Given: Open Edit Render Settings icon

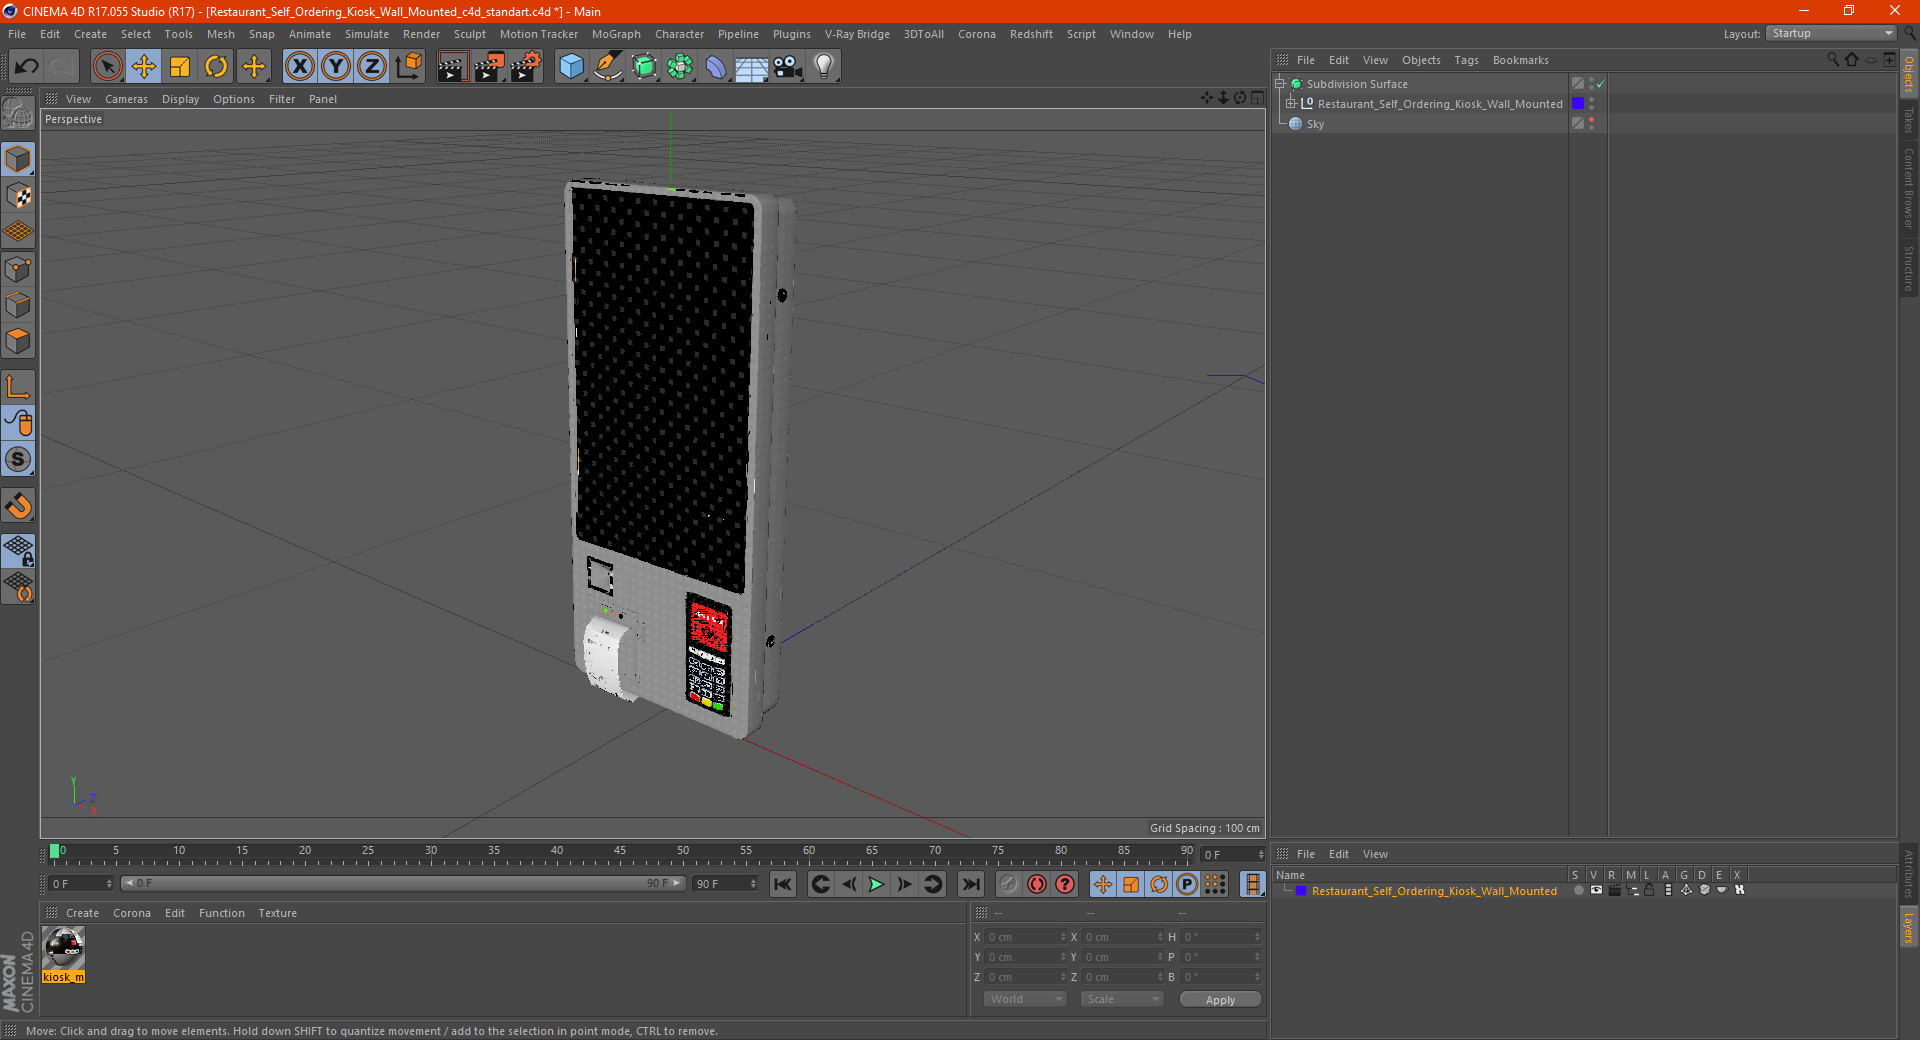Looking at the screenshot, I should click(526, 67).
